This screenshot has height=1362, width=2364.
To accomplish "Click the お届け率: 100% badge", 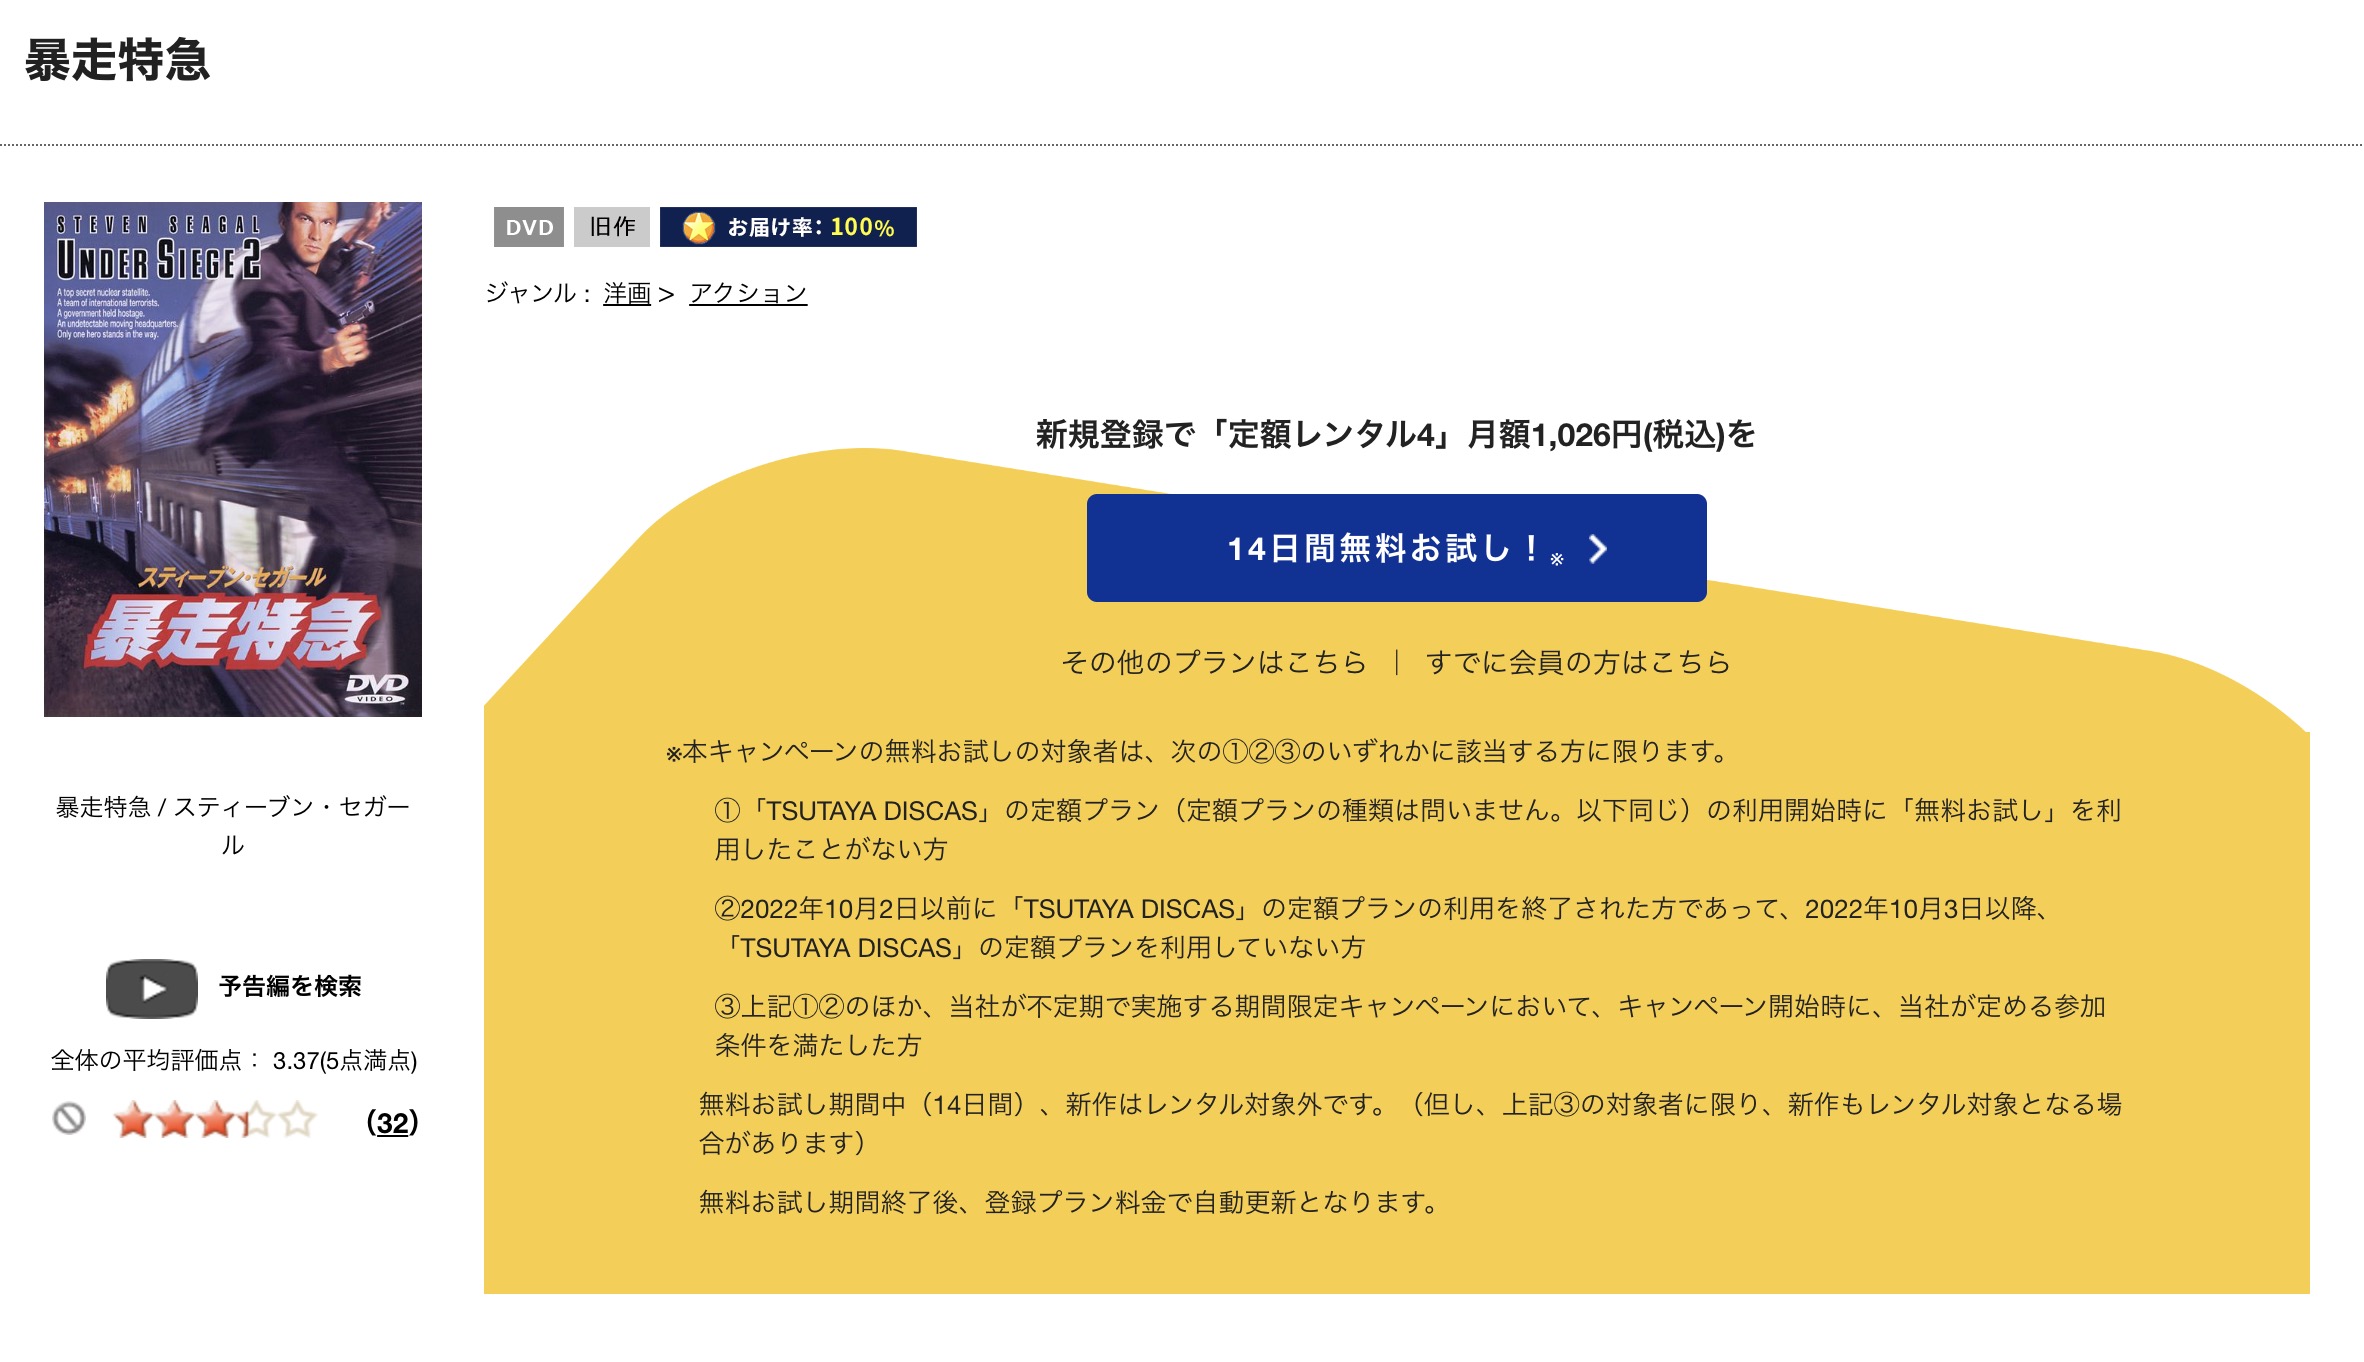I will click(x=788, y=227).
